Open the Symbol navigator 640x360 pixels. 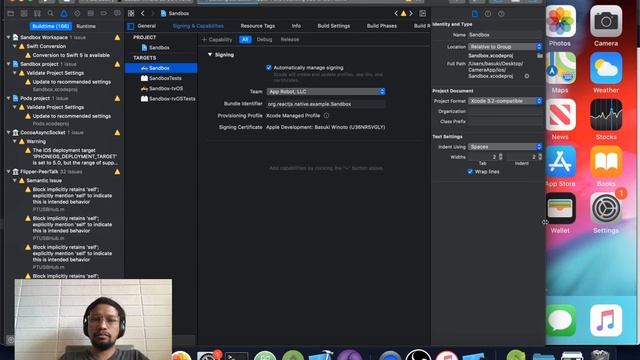click(x=37, y=13)
